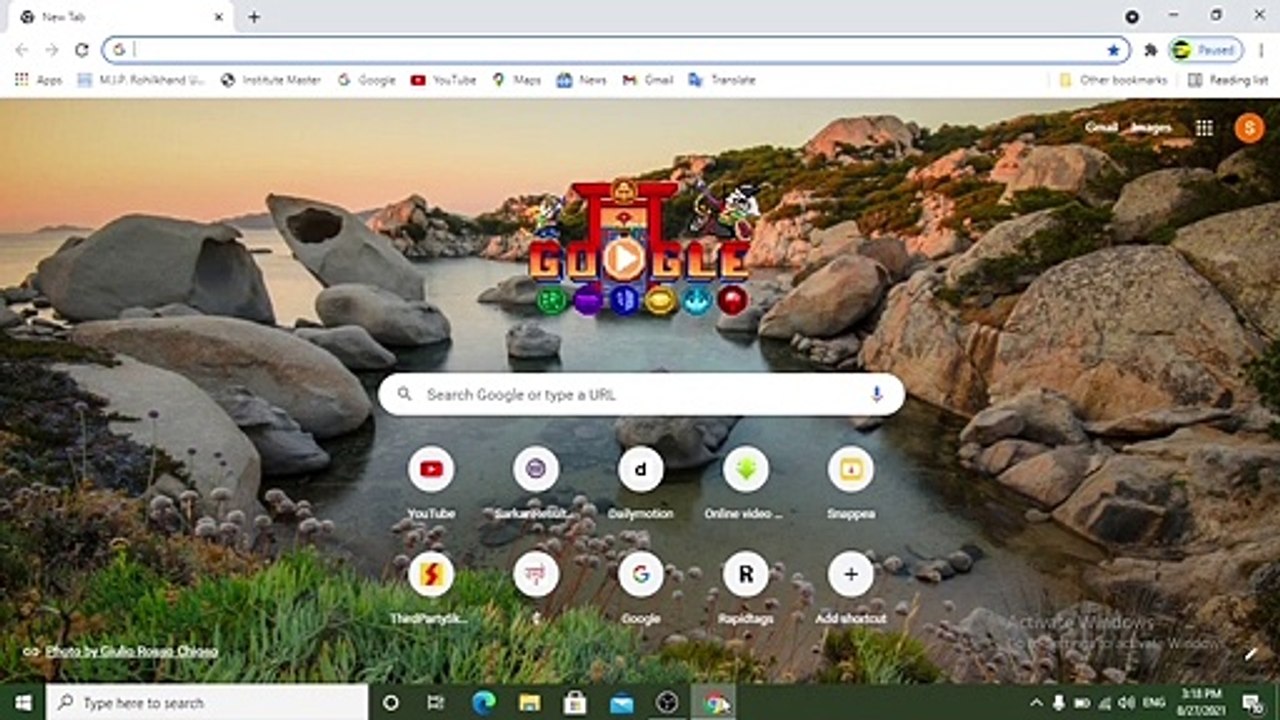Open the Translate bookmark
Image resolution: width=1280 pixels, height=720 pixels.
[x=722, y=80]
